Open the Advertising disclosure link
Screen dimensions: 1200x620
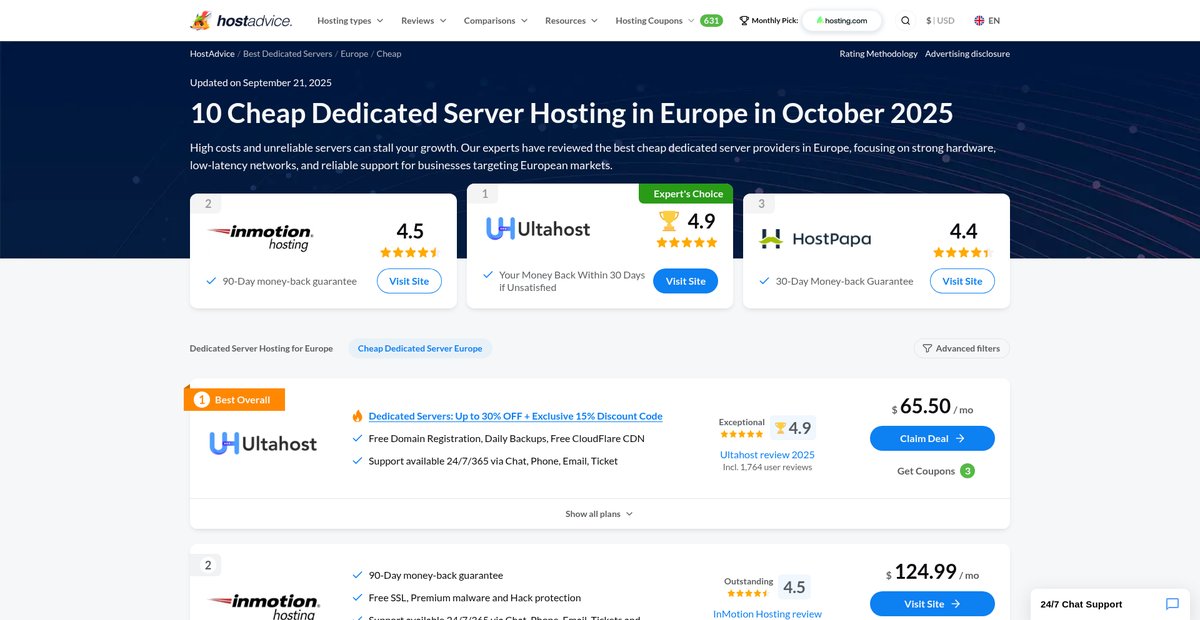pyautogui.click(x=967, y=54)
